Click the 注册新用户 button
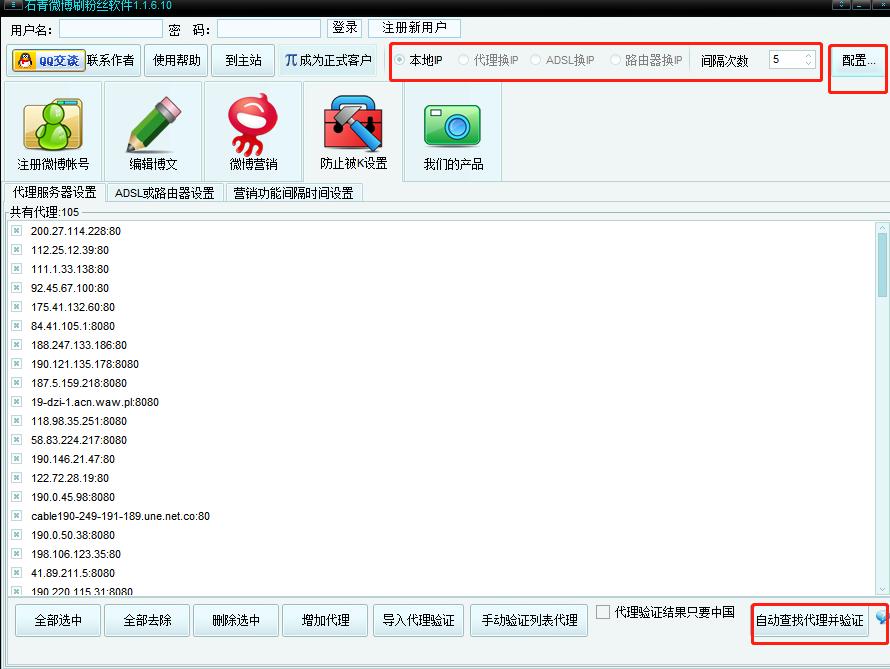 [414, 28]
